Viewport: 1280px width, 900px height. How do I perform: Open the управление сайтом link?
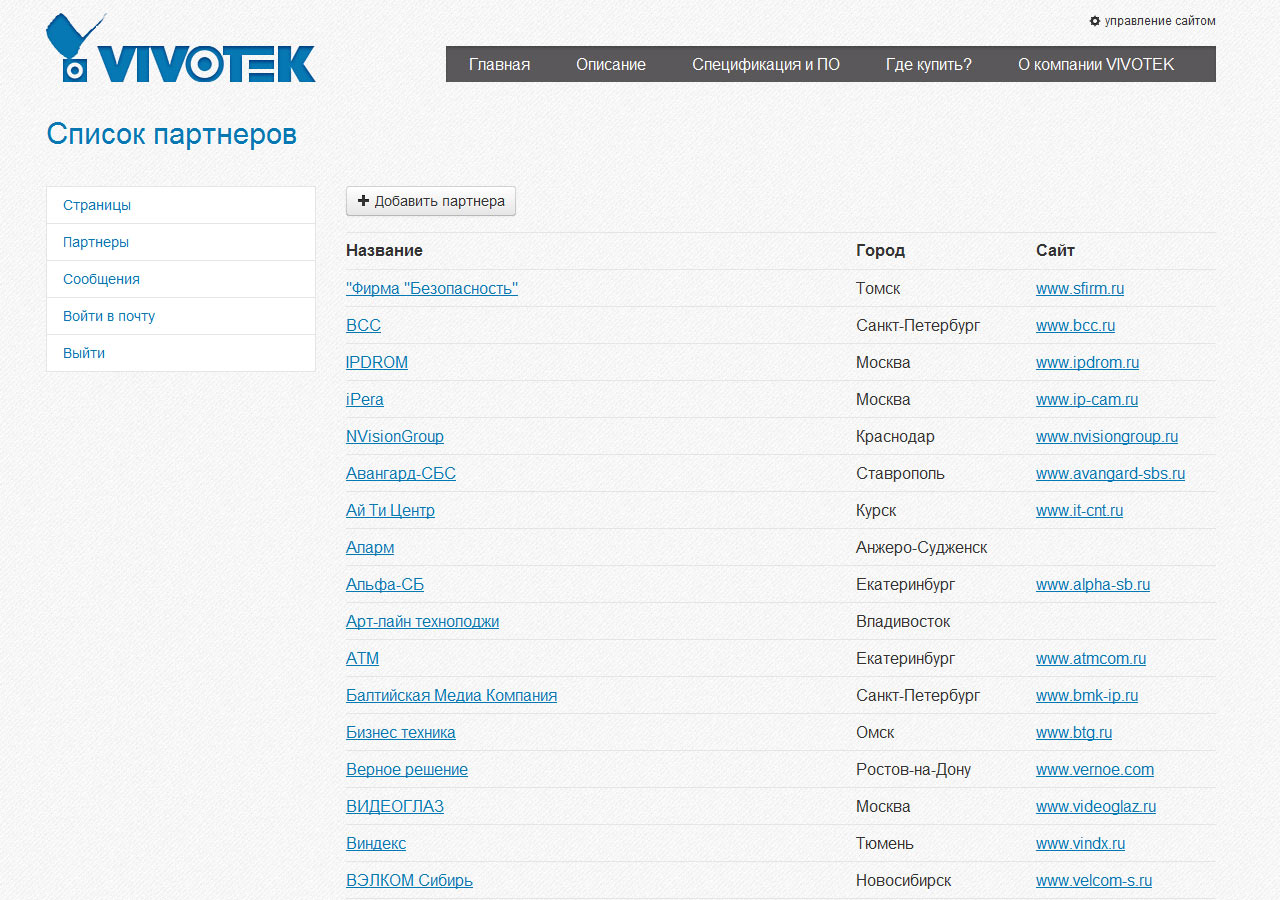pos(1160,21)
